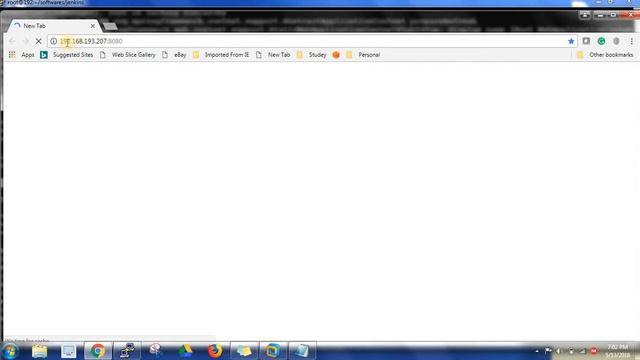The width and height of the screenshot is (640, 360).
Task: Select the New Tab browser tab
Action: tap(53, 26)
